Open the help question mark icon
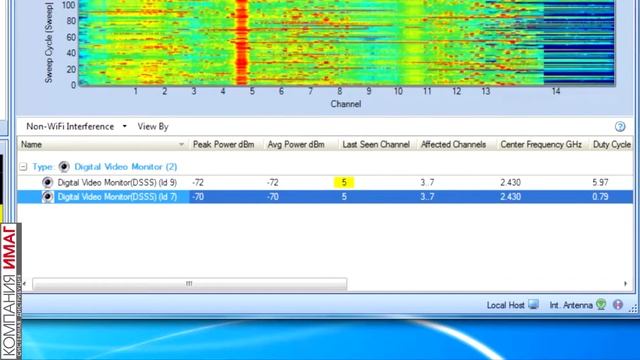Viewport: 640px width, 360px height. tap(620, 127)
